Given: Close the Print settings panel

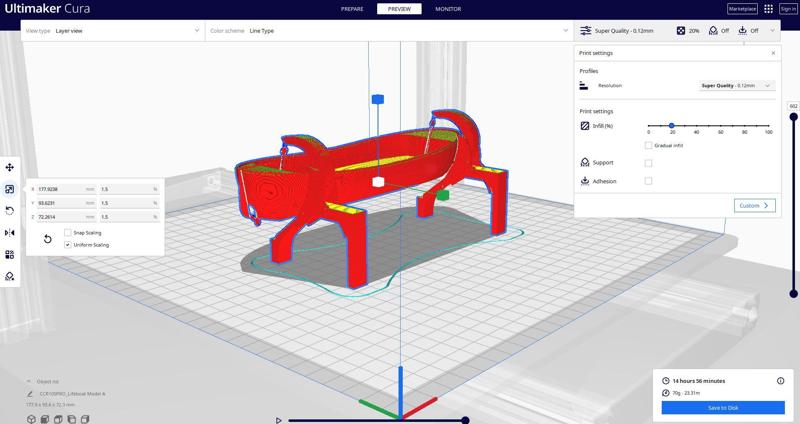Looking at the screenshot, I should (773, 53).
